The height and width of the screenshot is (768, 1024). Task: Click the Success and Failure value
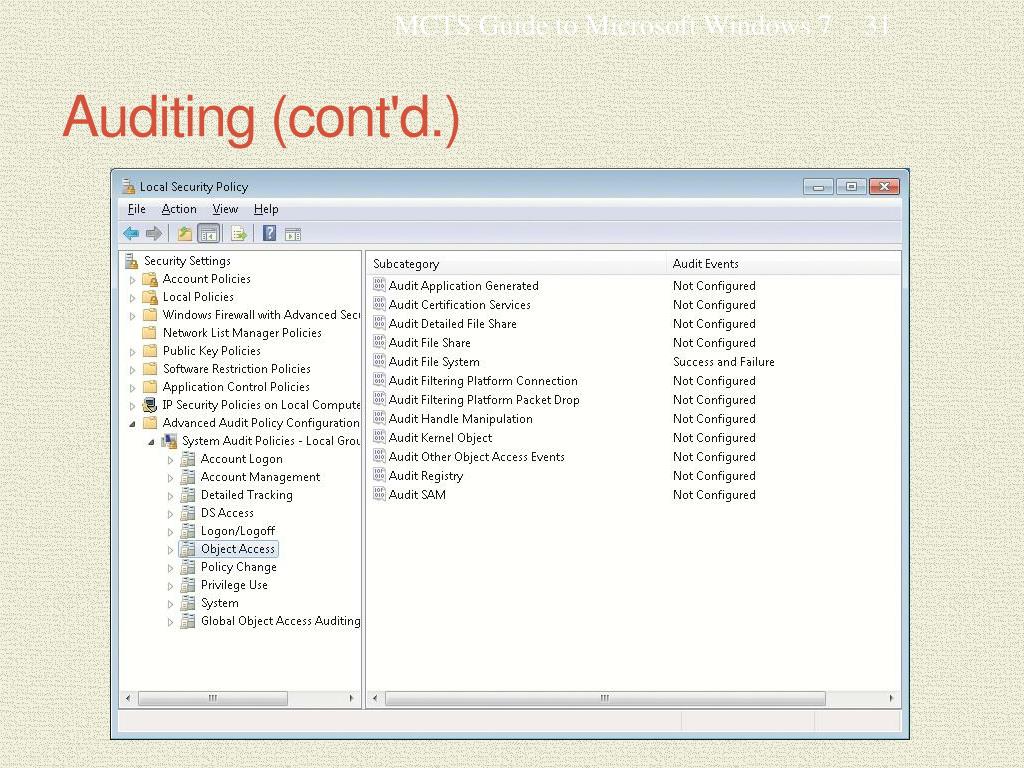point(724,362)
